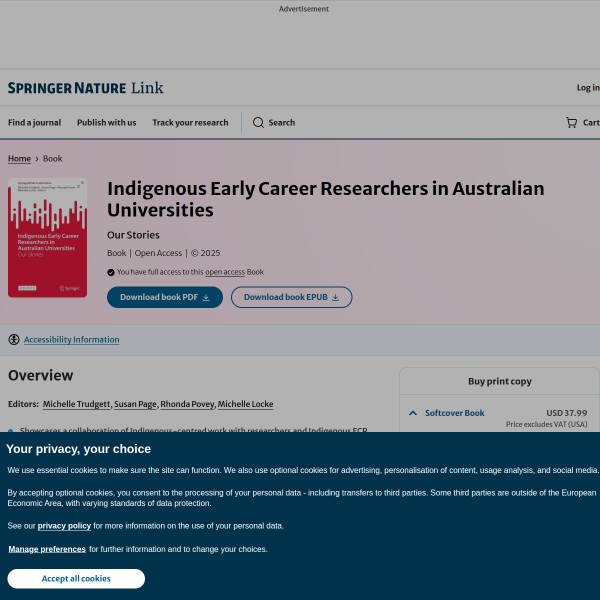Open the Find a journal menu
The image size is (600, 600).
[34, 123]
